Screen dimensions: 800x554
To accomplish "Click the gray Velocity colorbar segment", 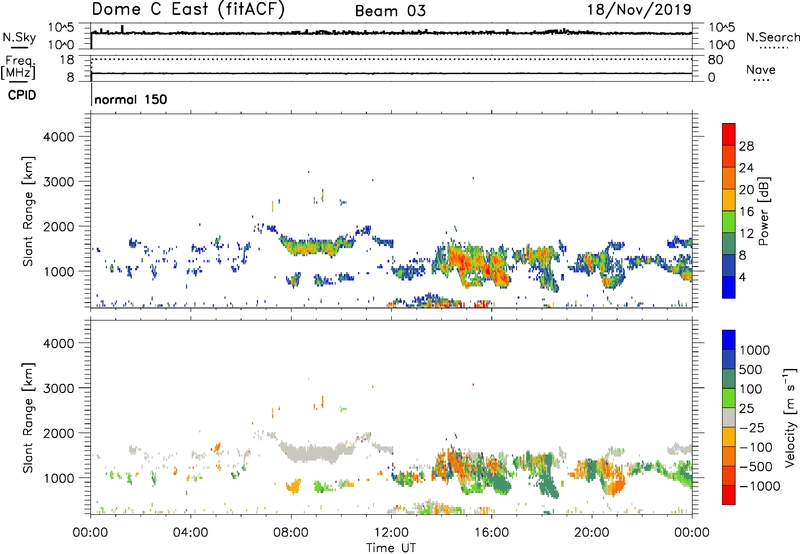I will tap(729, 417).
